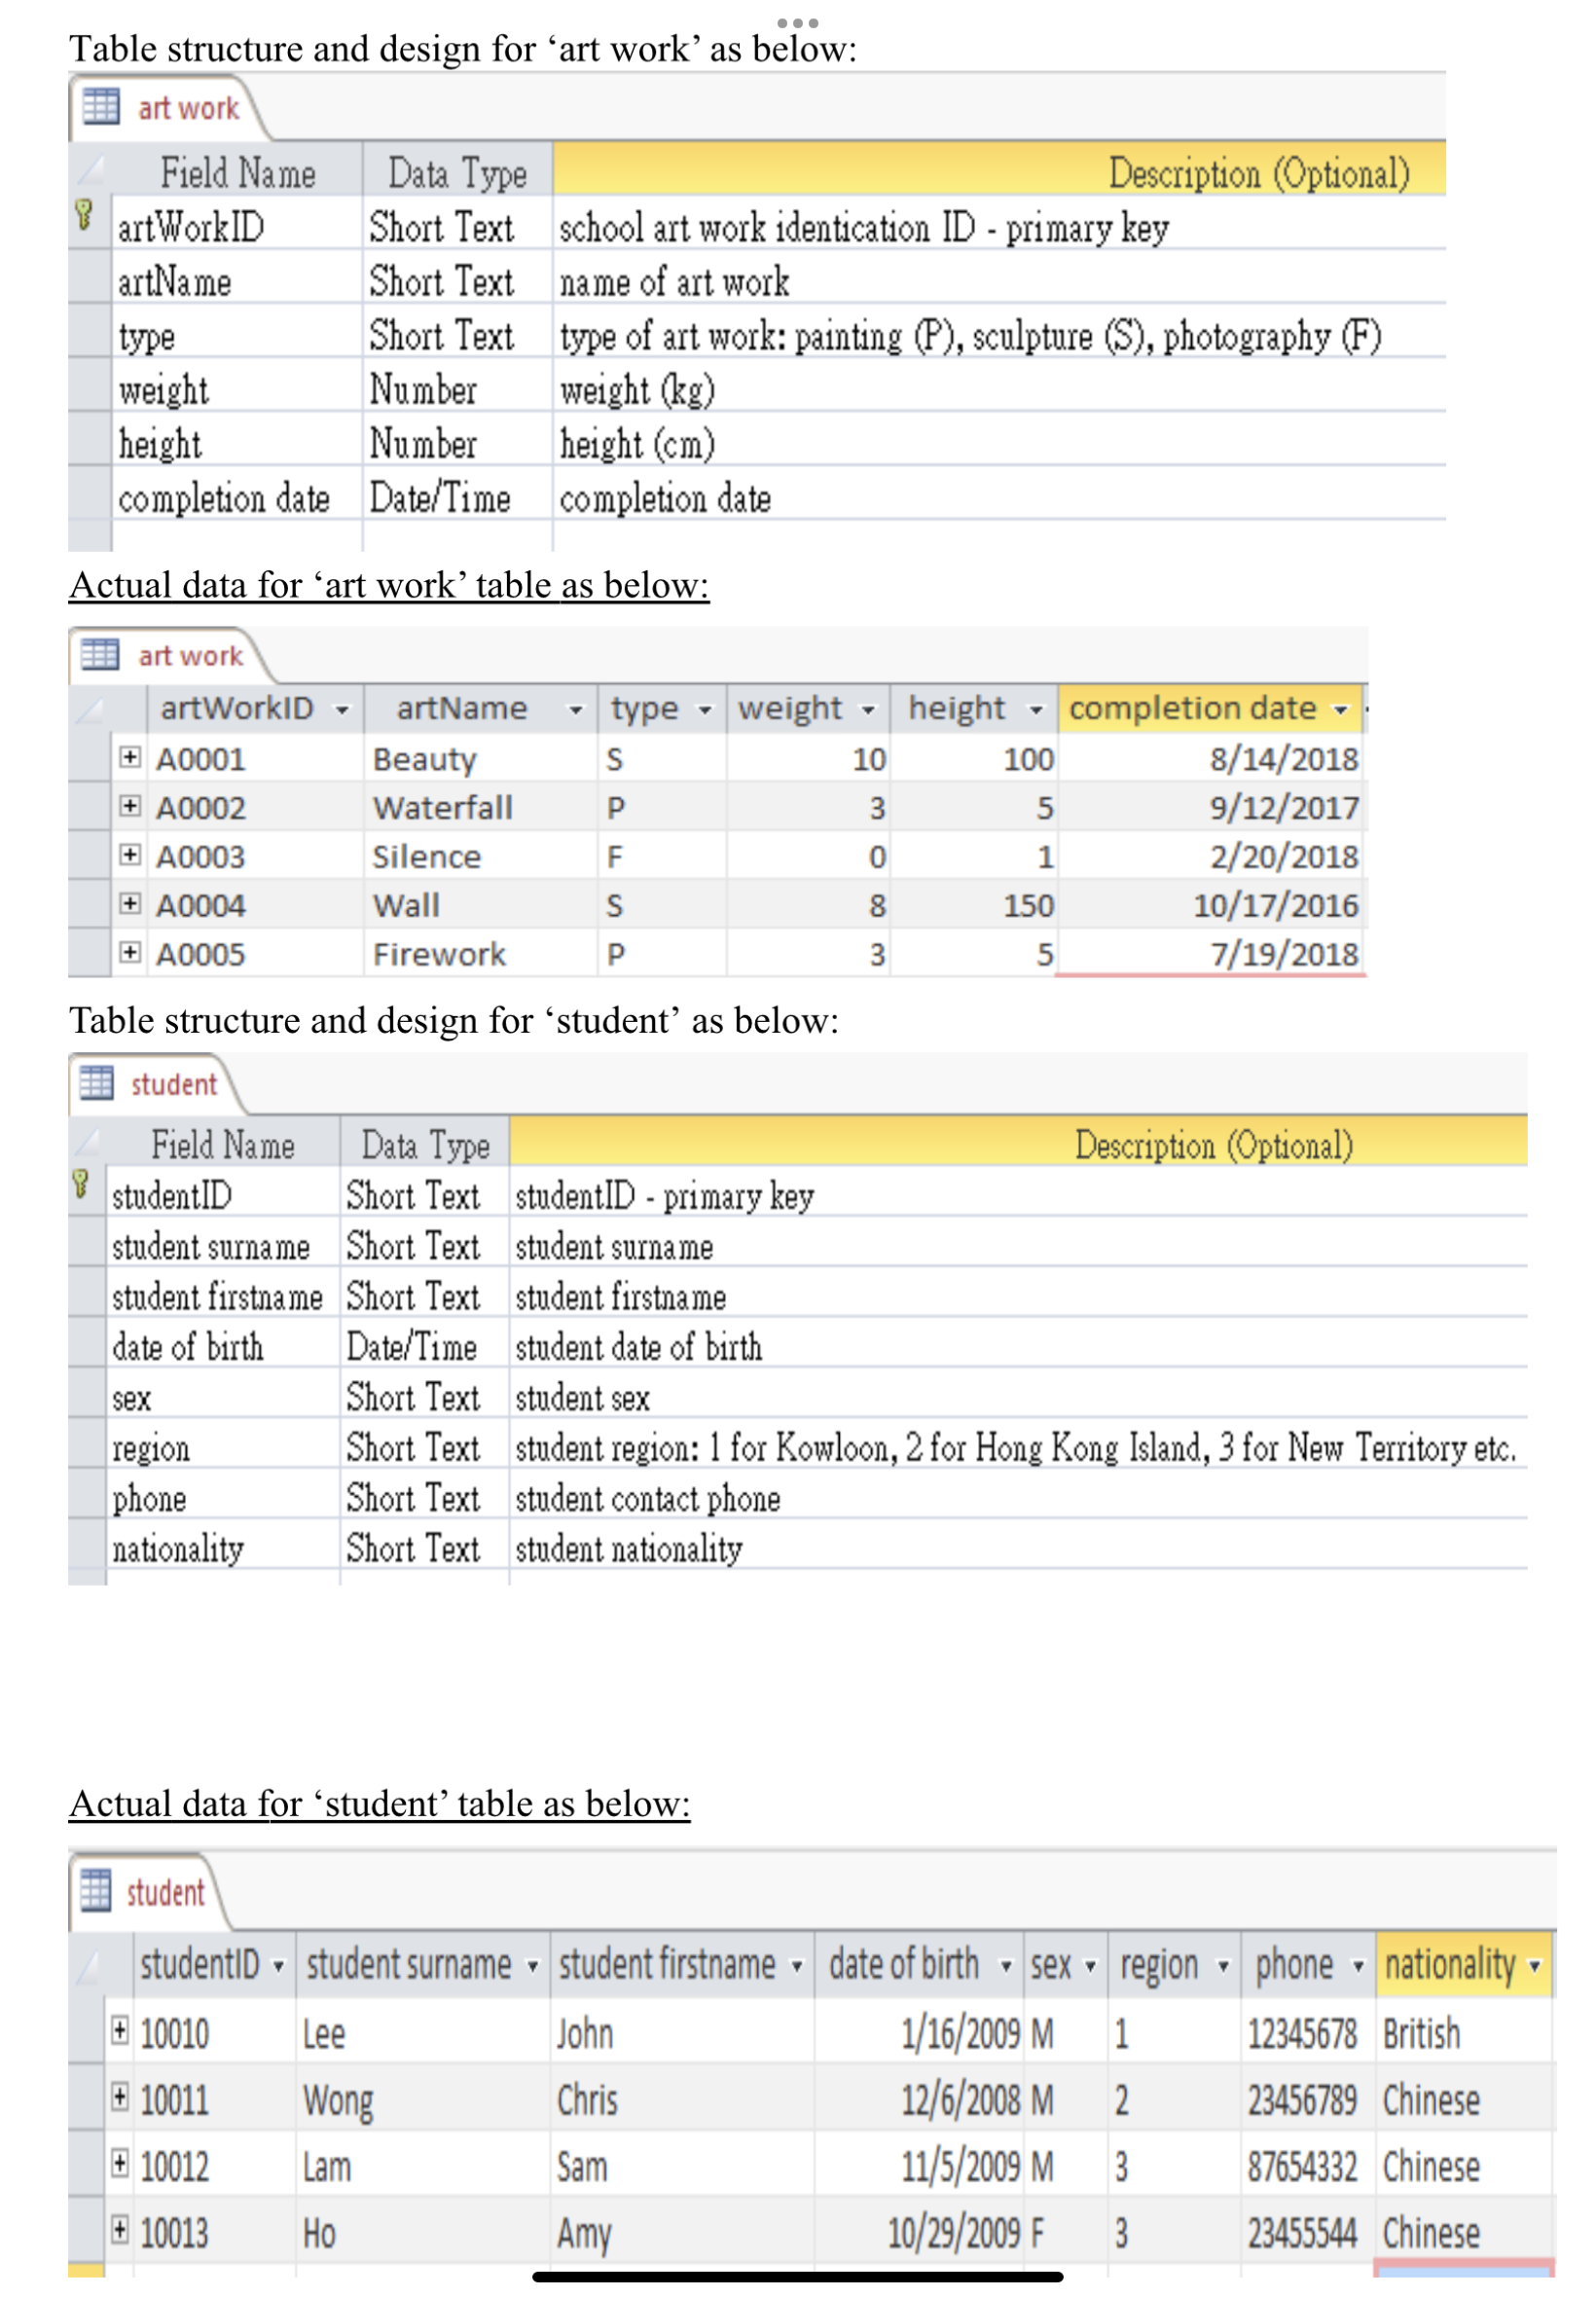
Task: Switch to the 'student' datasheet tab
Action: click(x=165, y=1892)
